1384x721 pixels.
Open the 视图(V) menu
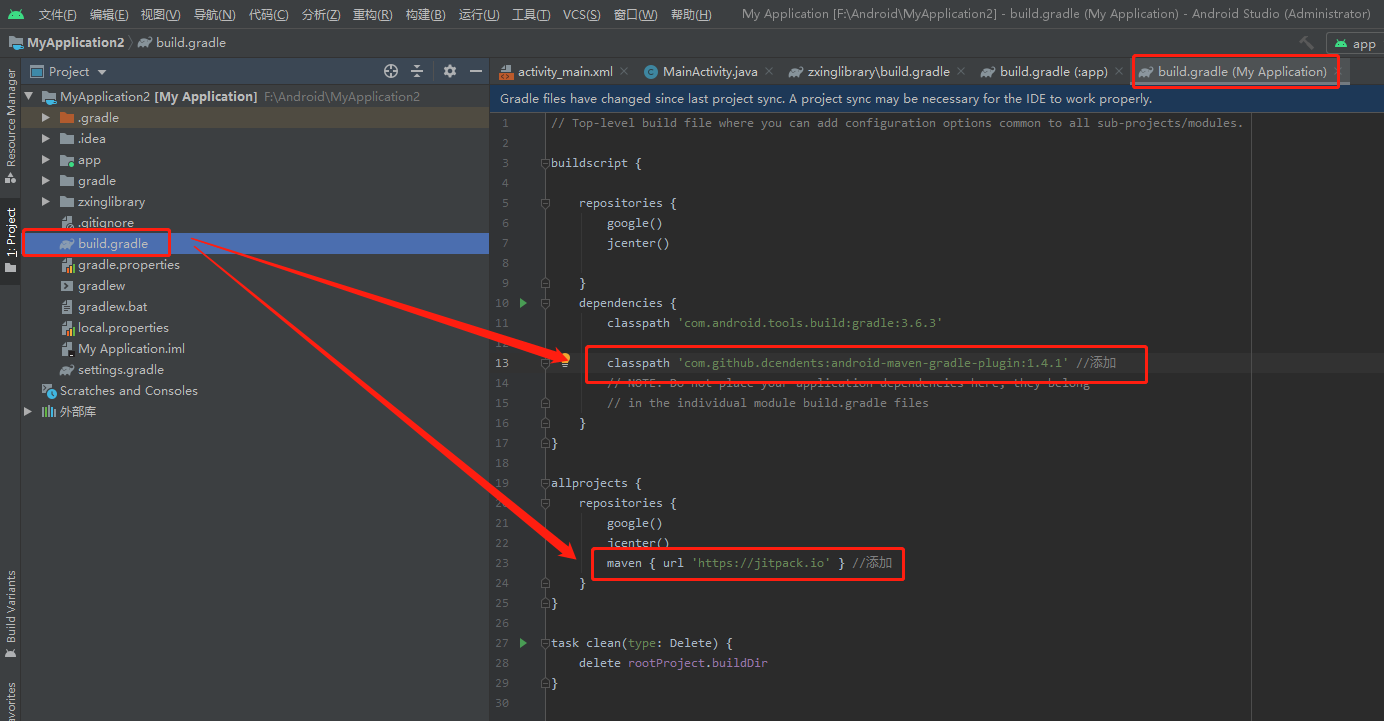click(160, 15)
